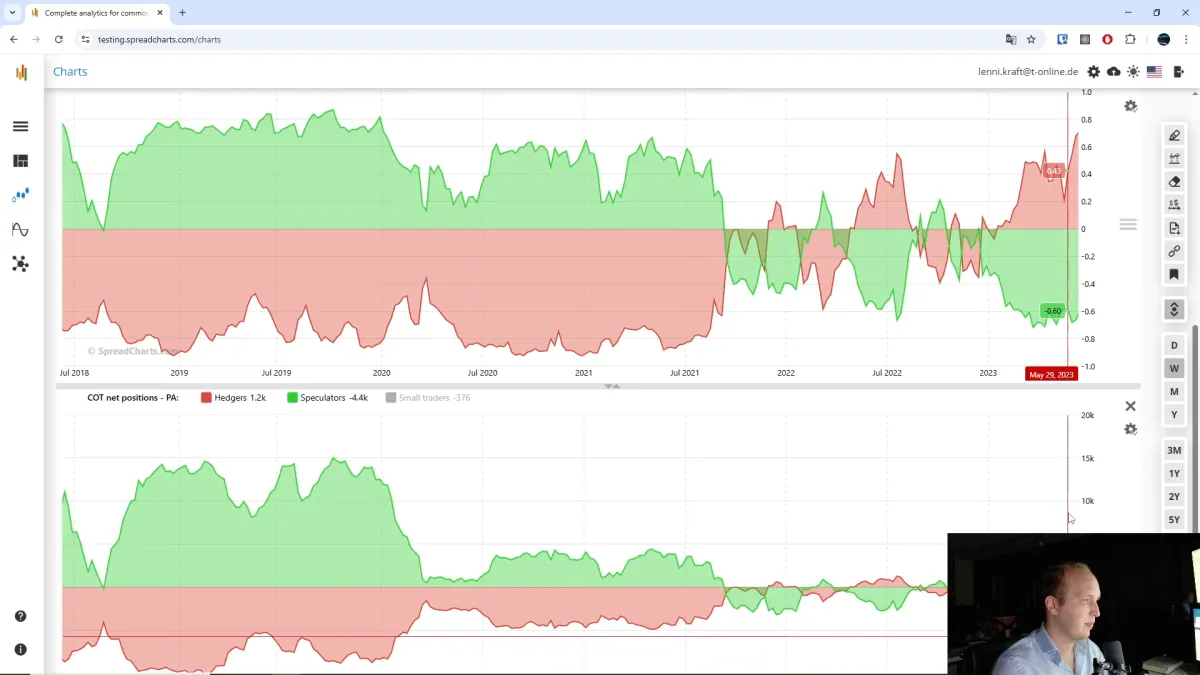Screen dimensions: 1200x675
Task: Select the drawing pencil tool
Action: click(x=1174, y=135)
